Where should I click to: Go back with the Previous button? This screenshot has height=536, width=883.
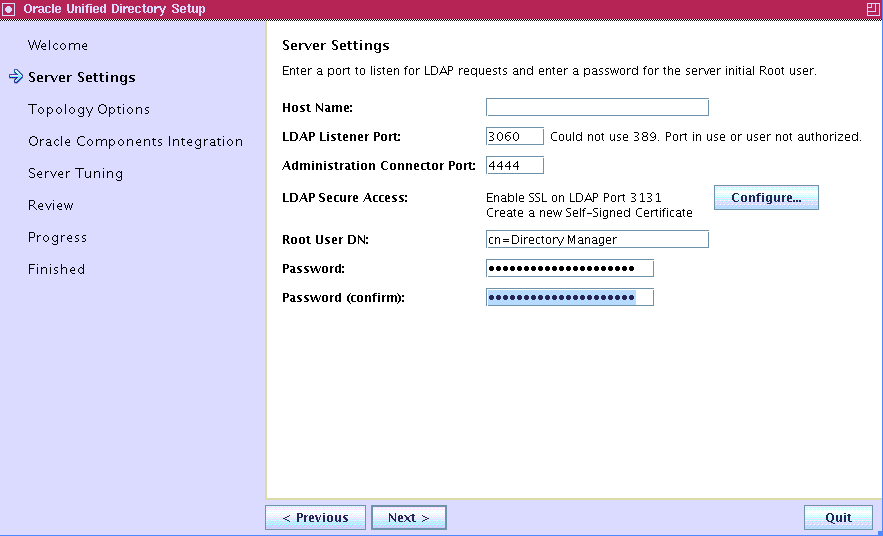(315, 517)
